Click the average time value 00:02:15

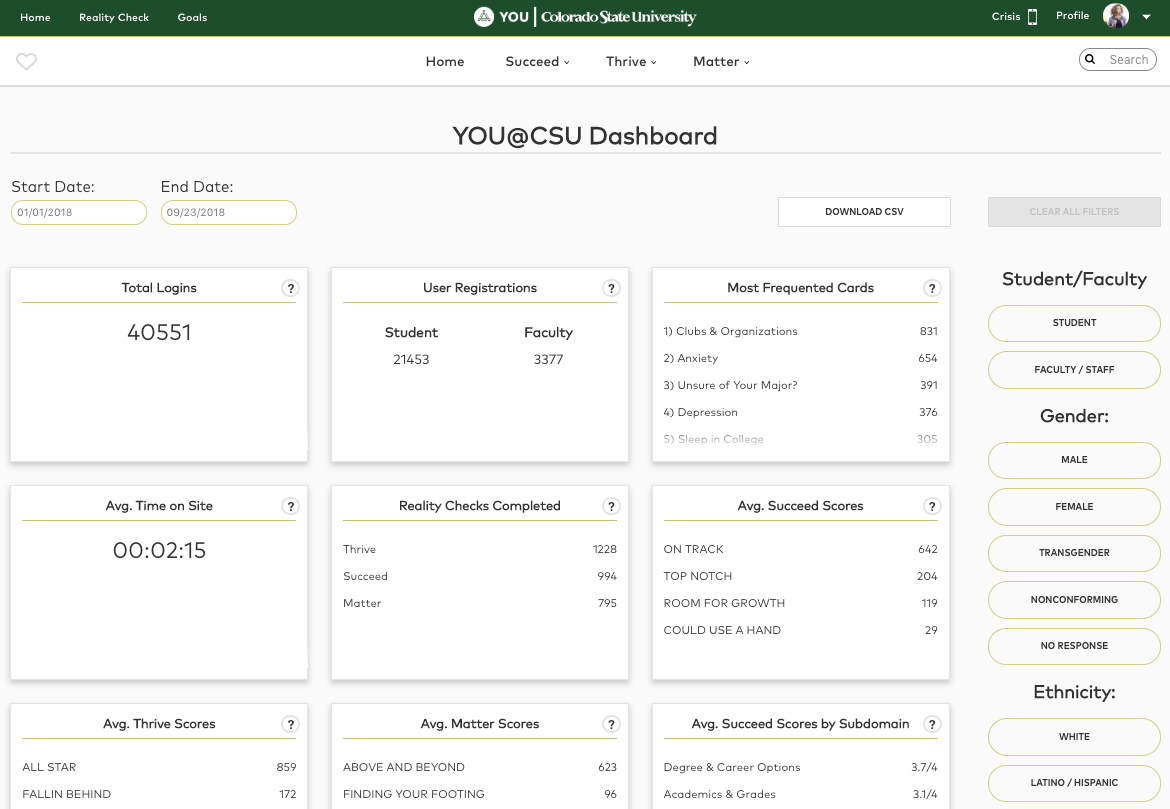pos(159,550)
